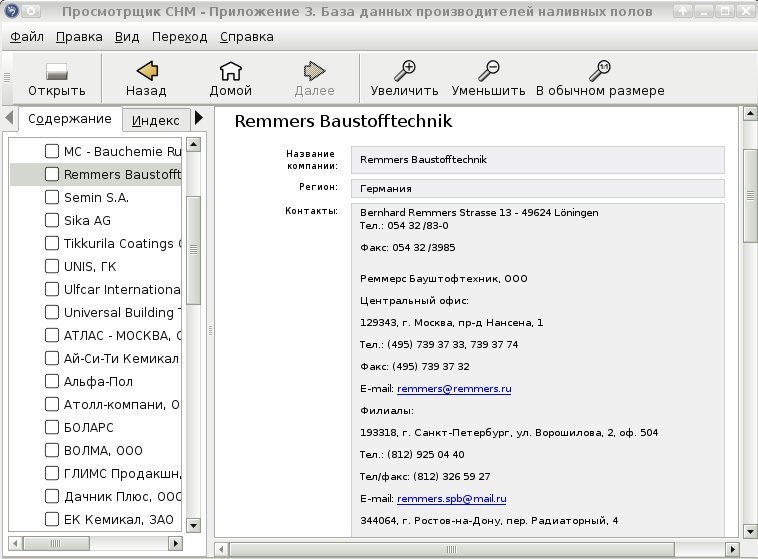Open the remmers.spb@mail.ru email link
758x559 pixels.
pyautogui.click(x=452, y=499)
